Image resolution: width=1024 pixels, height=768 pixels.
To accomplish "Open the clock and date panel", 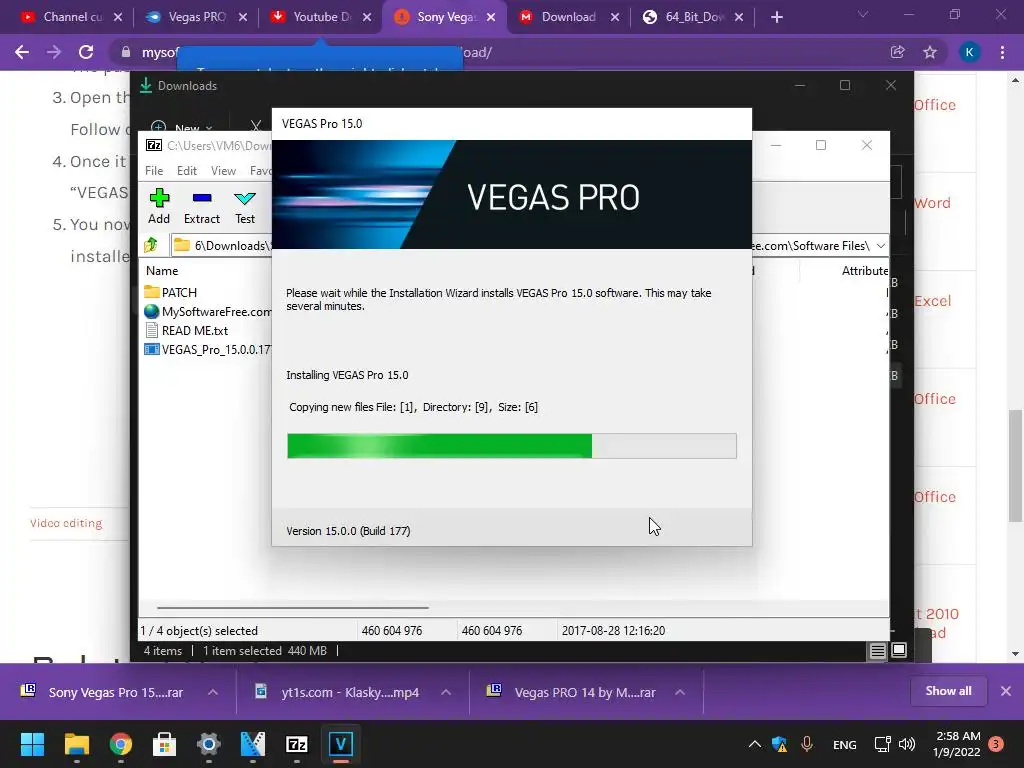I will click(957, 744).
